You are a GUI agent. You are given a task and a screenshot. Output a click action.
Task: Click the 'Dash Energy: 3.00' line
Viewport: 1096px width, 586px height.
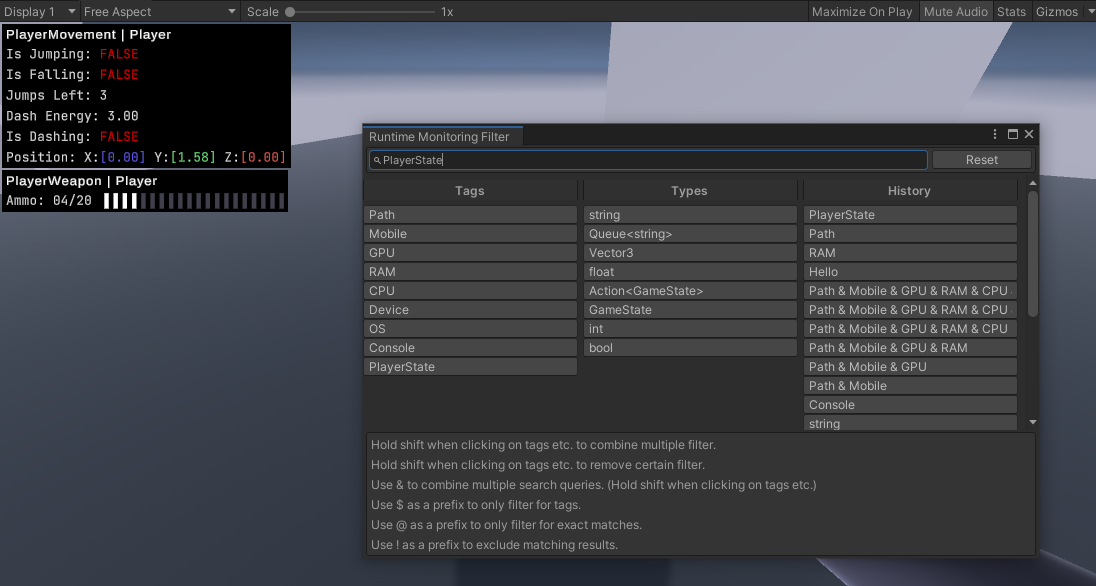[73, 115]
